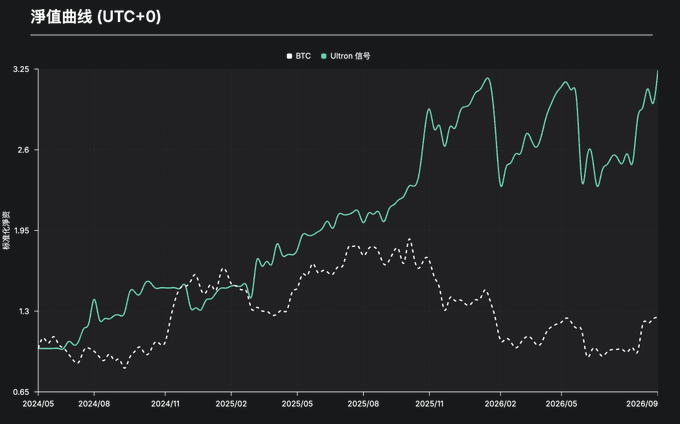
Task: Click the 2026/05 x-axis date label
Action: pyautogui.click(x=562, y=404)
